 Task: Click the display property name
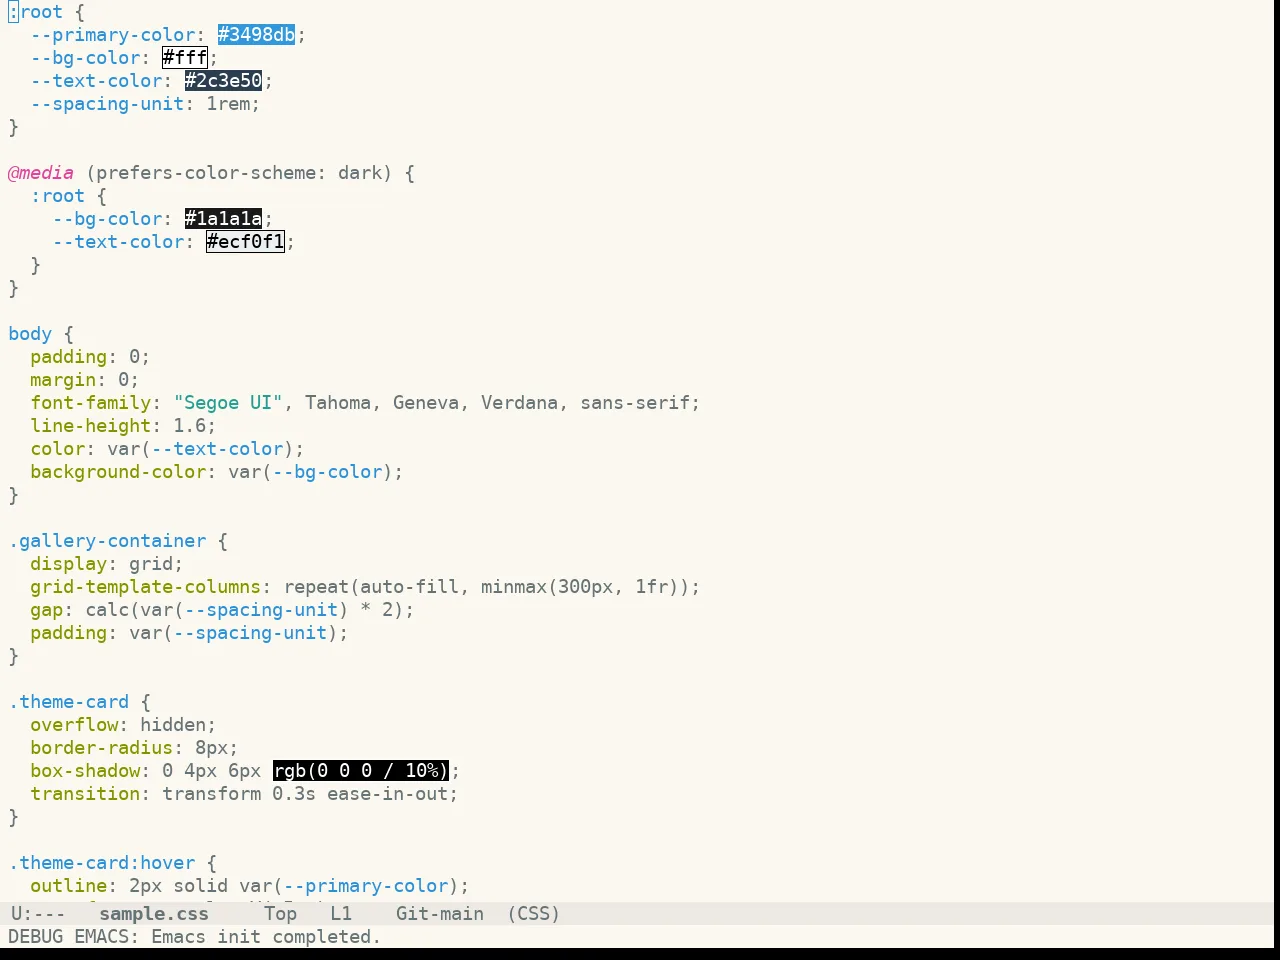coord(69,564)
